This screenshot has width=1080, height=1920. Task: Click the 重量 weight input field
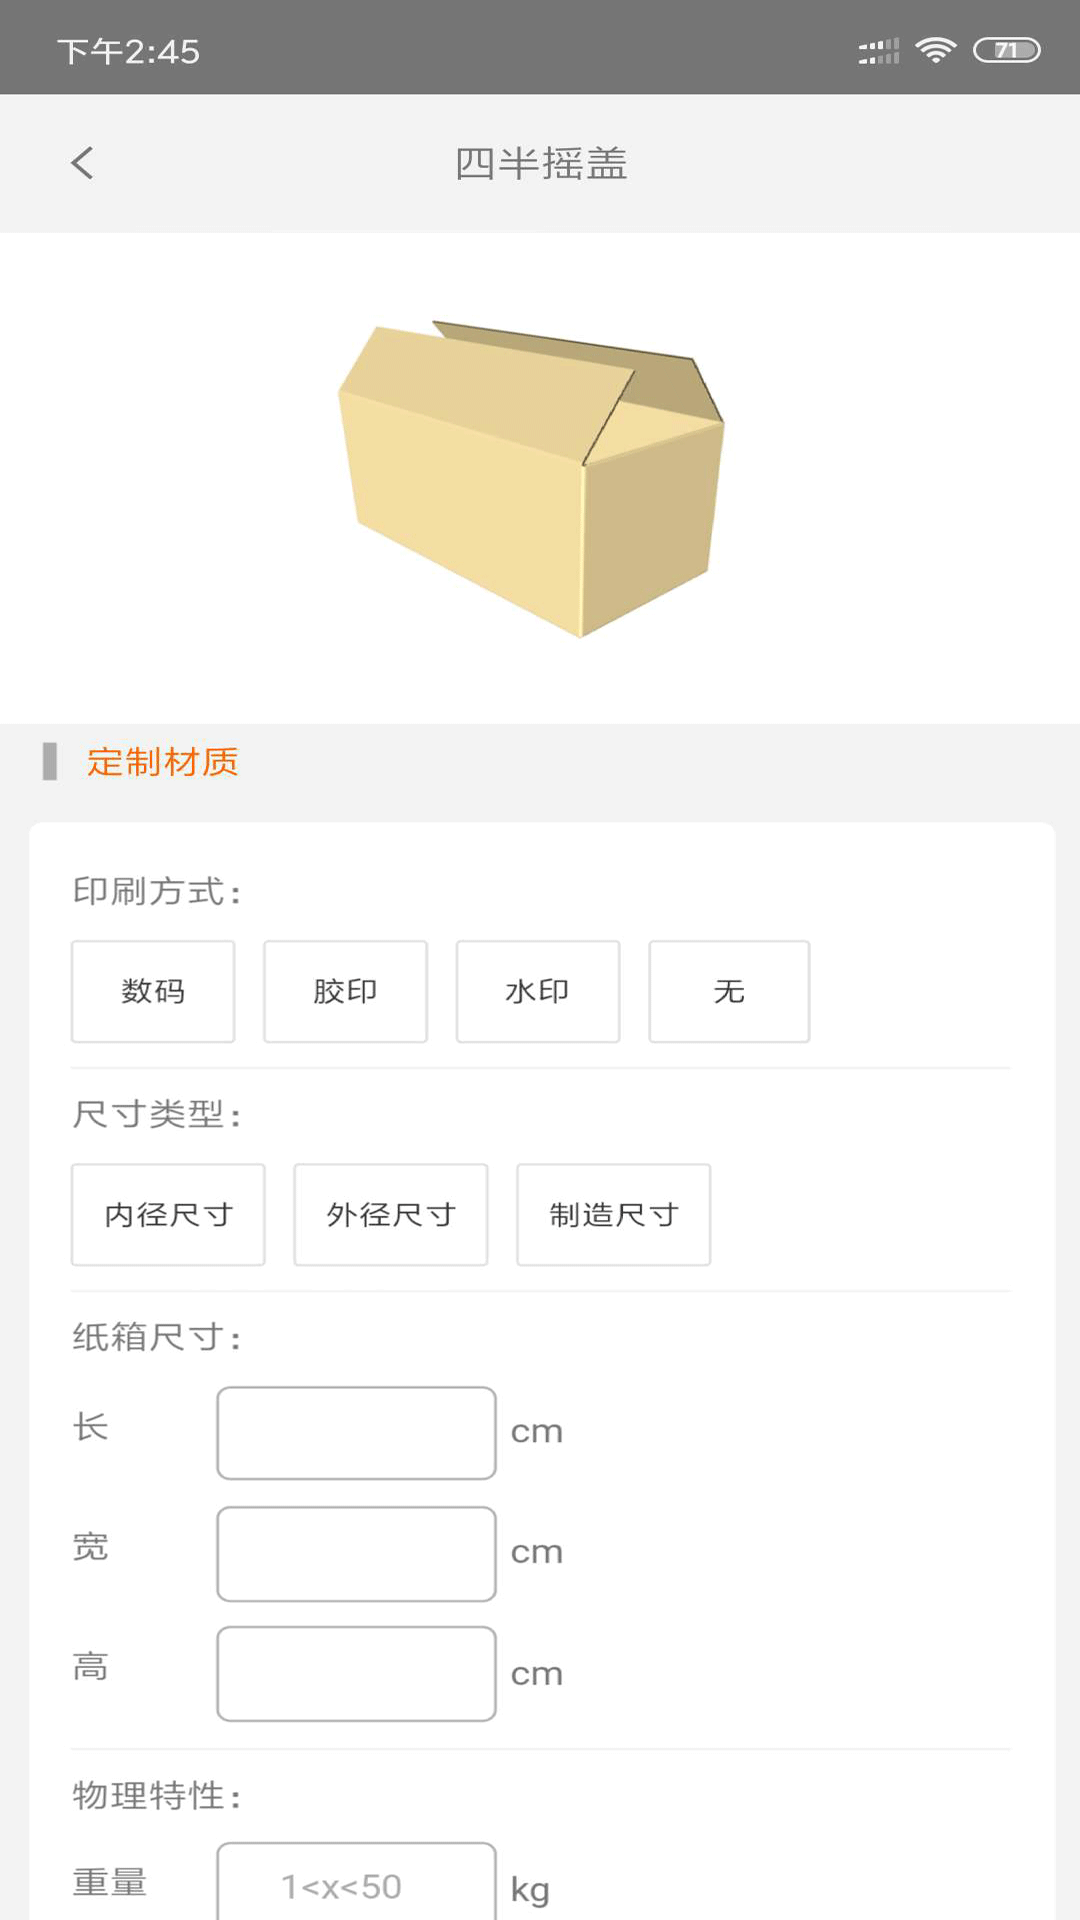(x=356, y=1883)
